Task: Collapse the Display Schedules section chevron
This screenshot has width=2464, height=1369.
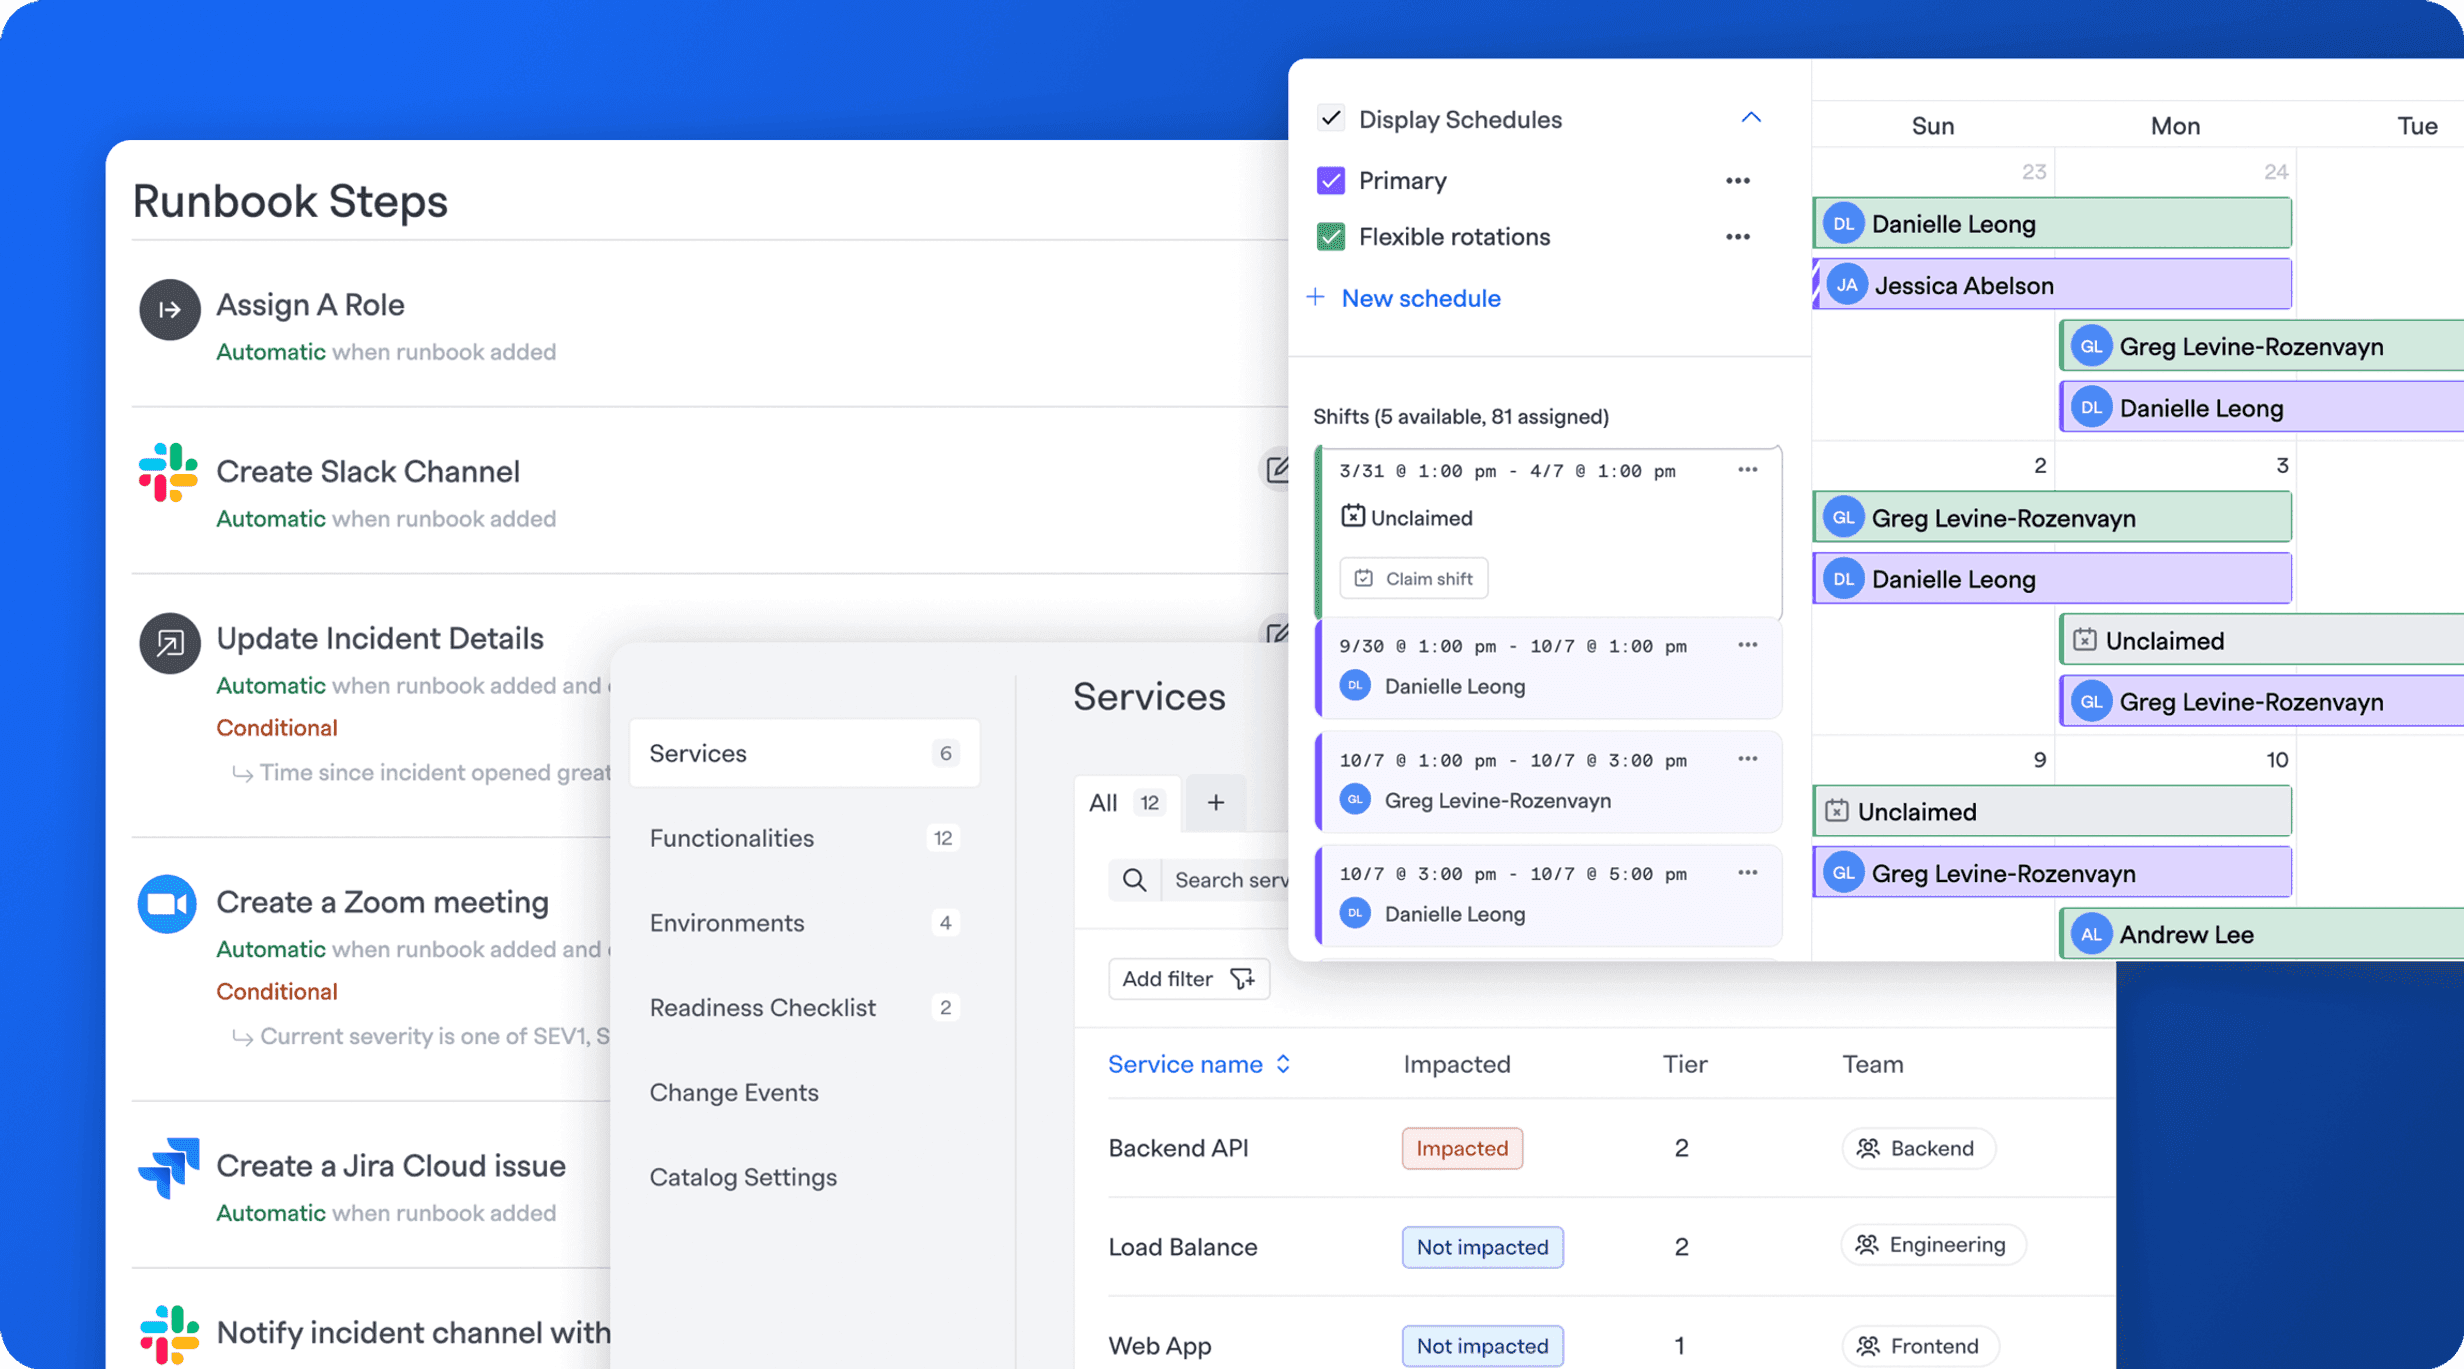Action: 1750,118
